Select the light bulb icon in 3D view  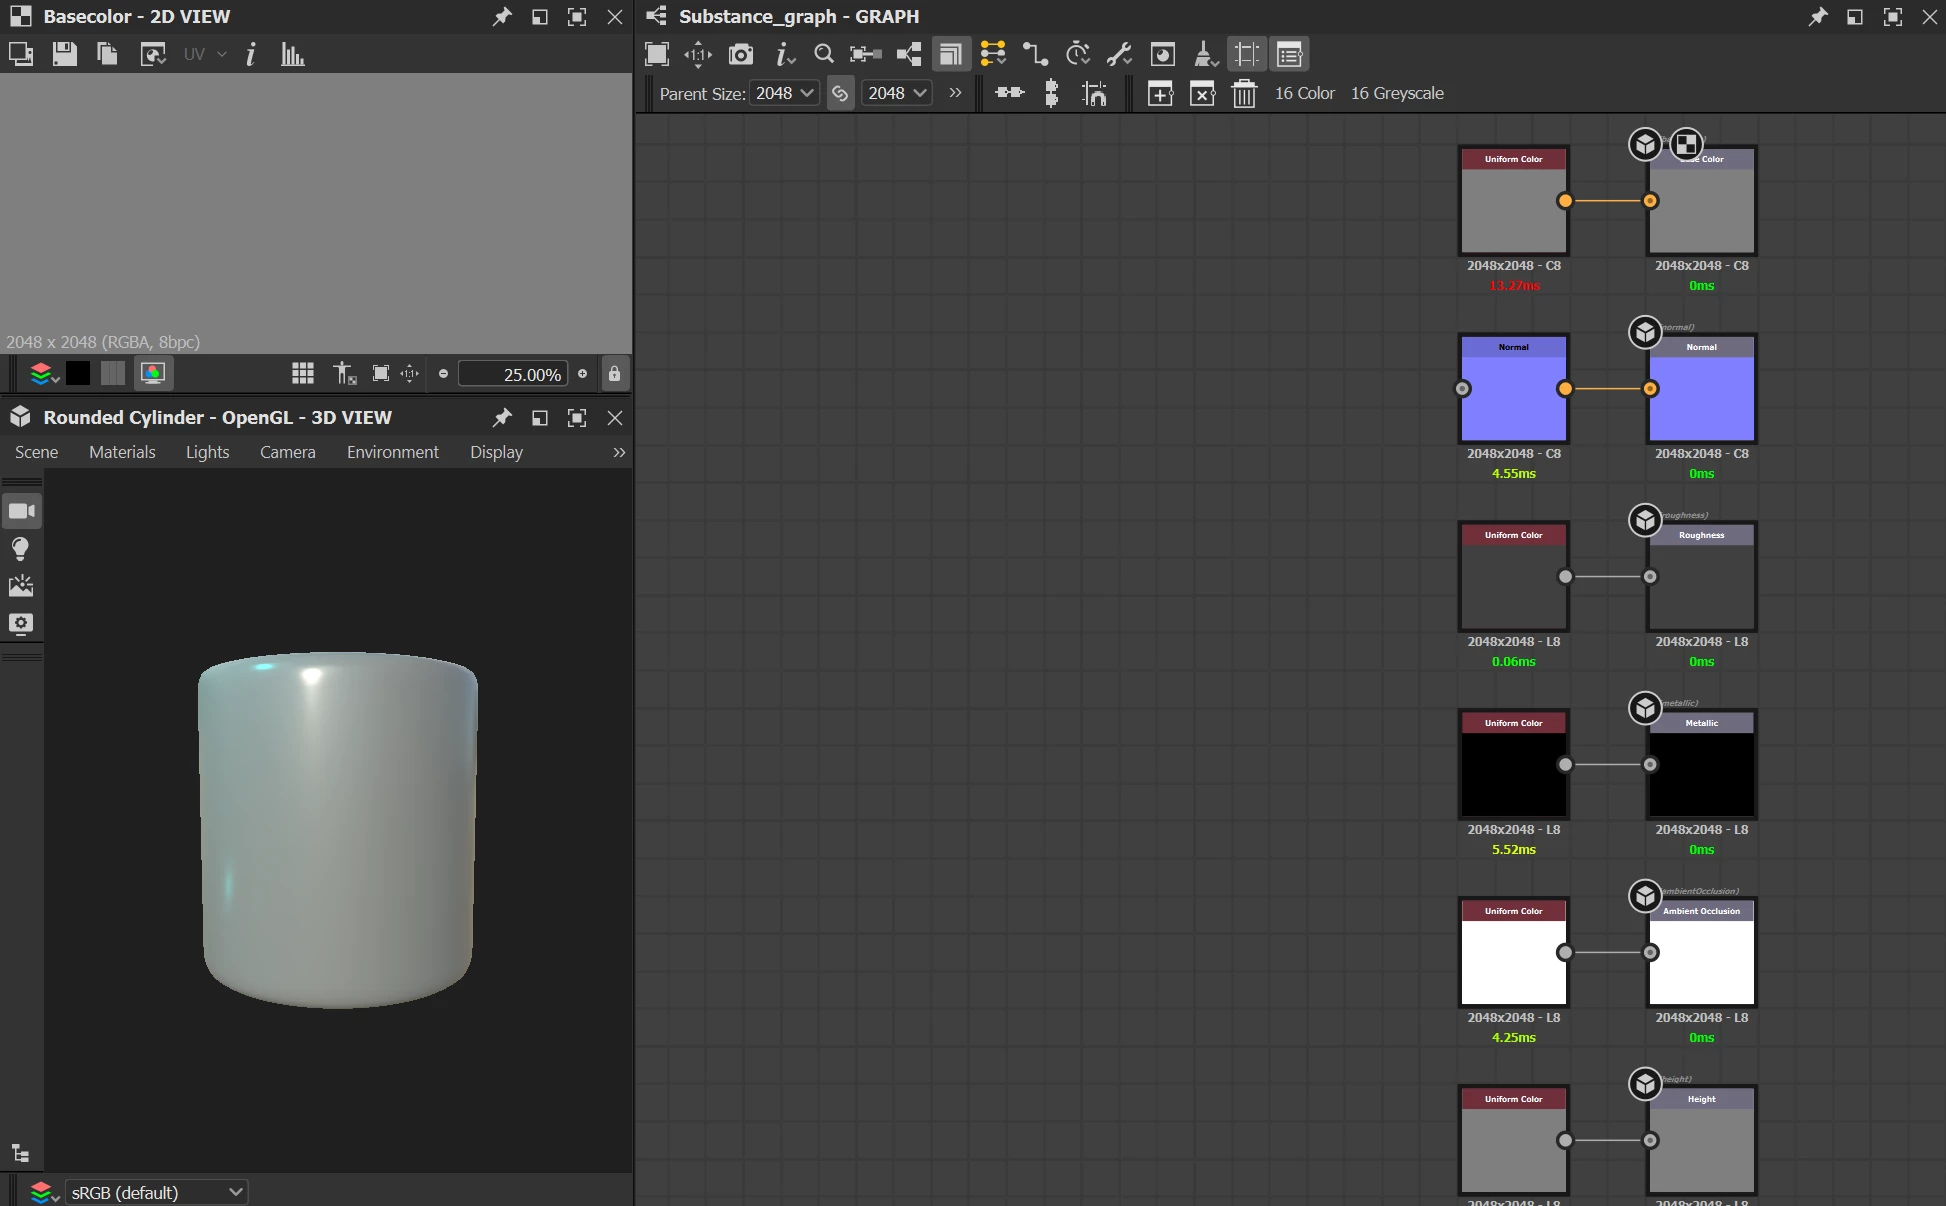(20, 548)
